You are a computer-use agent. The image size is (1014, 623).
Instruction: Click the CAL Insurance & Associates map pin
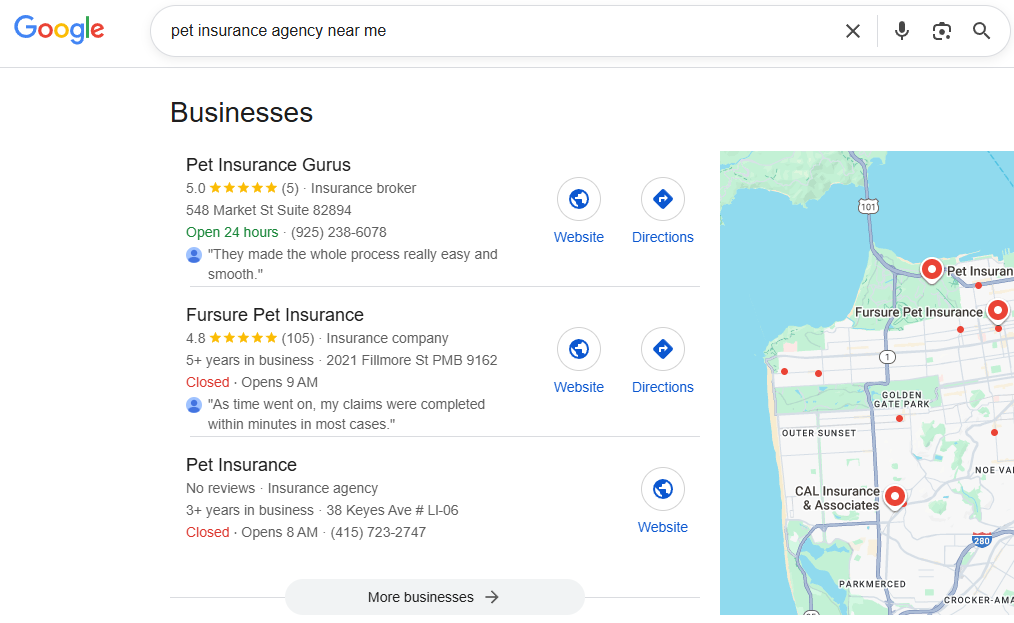pos(895,496)
